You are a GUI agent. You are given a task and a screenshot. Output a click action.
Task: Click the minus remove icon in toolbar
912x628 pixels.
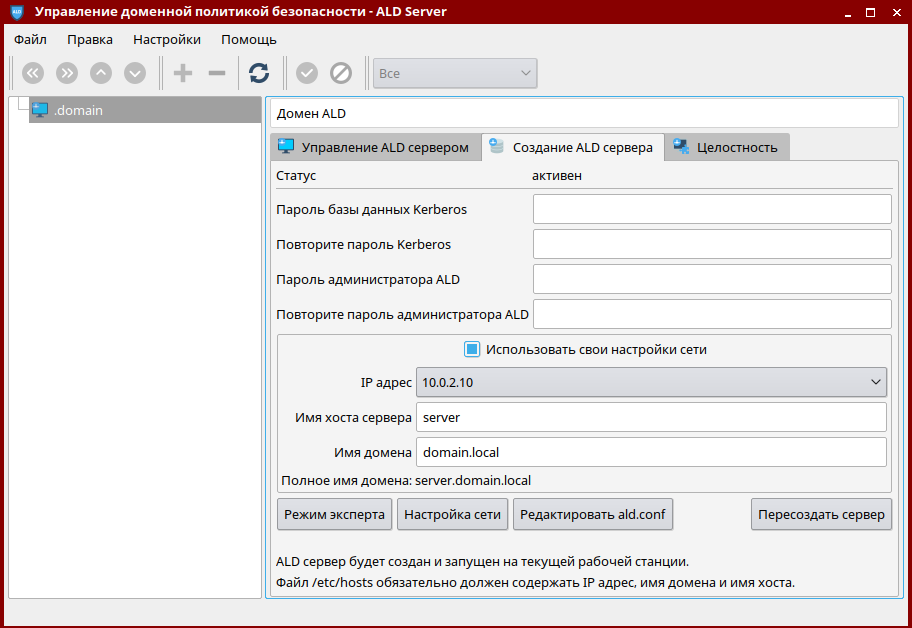tap(217, 73)
